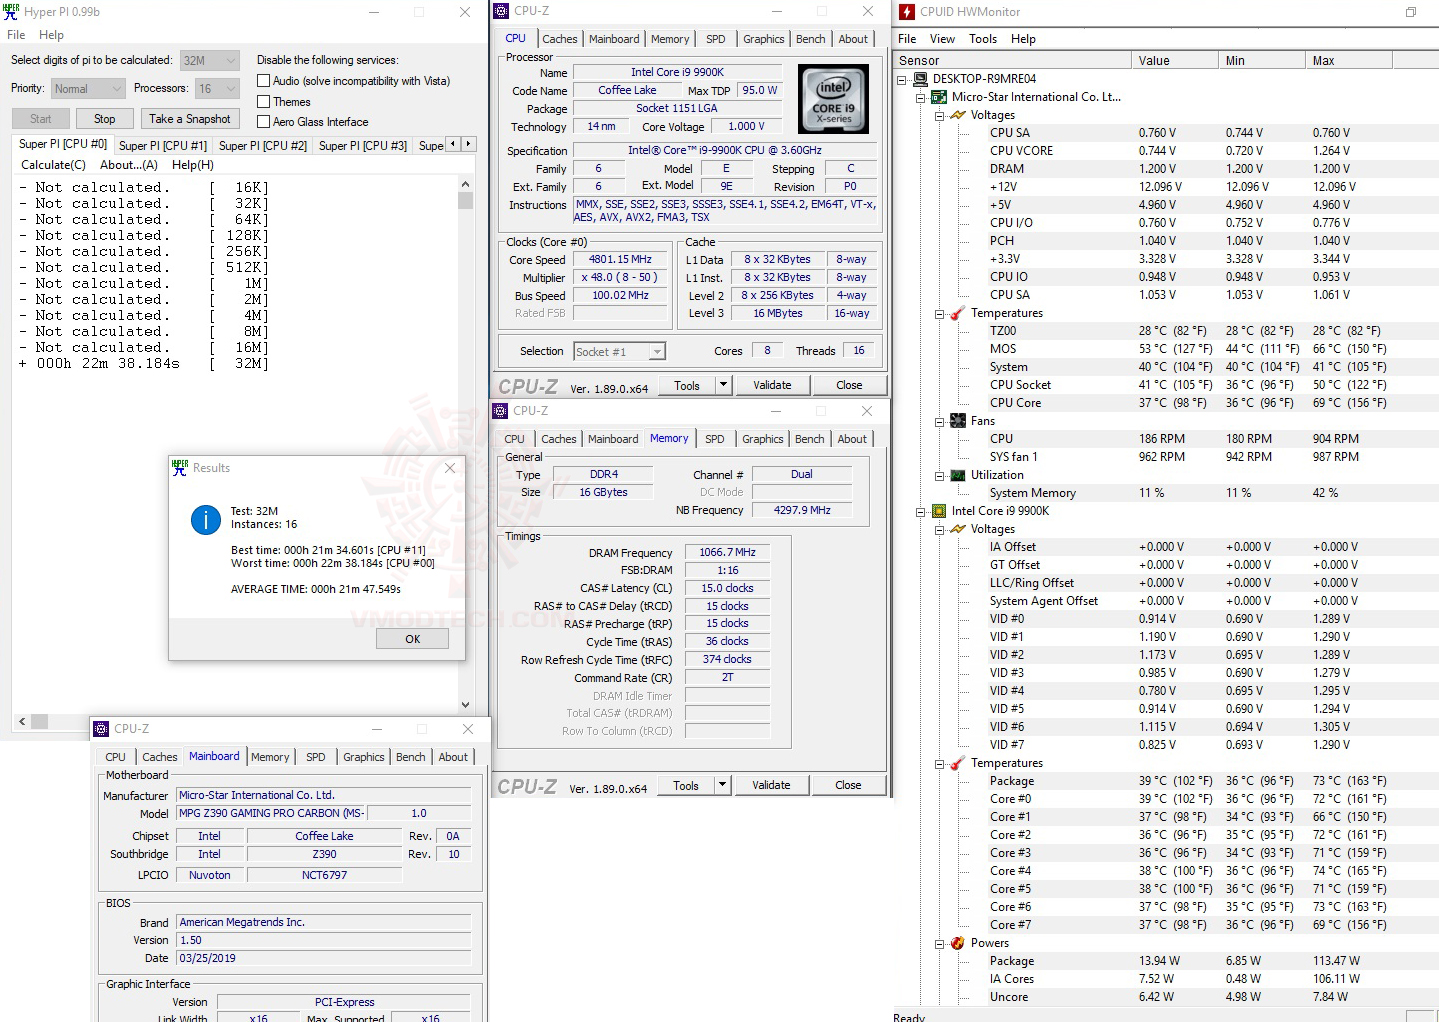
Task: Click the Intel Core i9 9900K chip icon
Action: point(939,511)
